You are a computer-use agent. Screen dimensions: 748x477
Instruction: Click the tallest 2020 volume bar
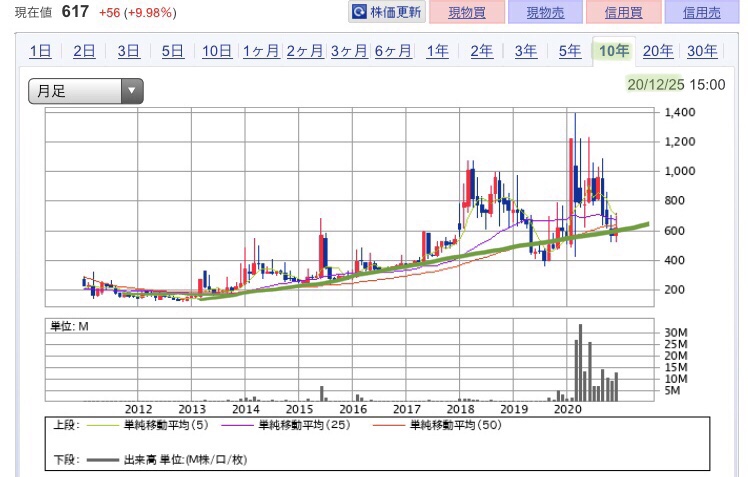click(581, 363)
